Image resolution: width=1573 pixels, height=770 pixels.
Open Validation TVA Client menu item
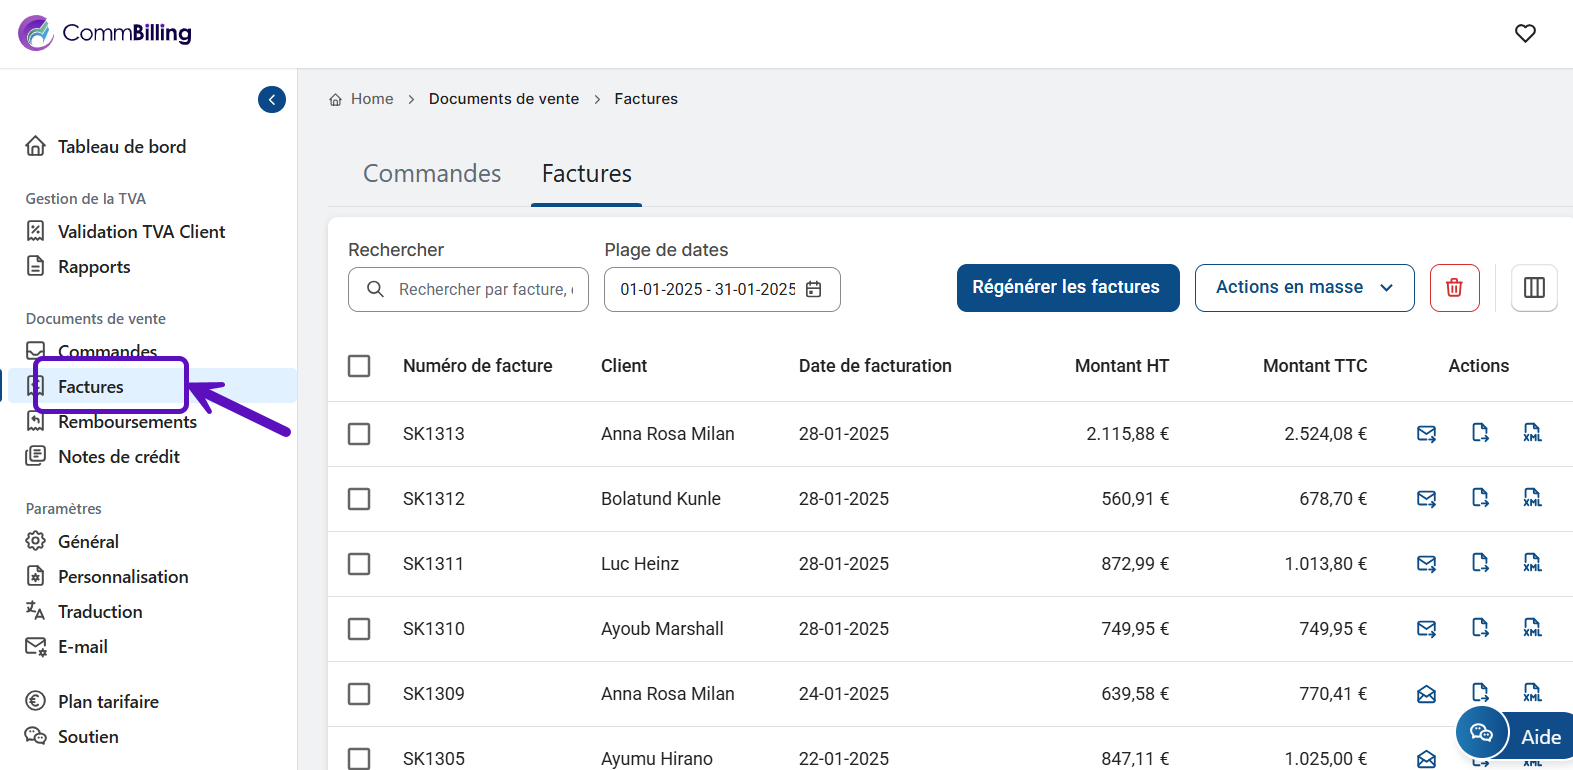coord(141,232)
